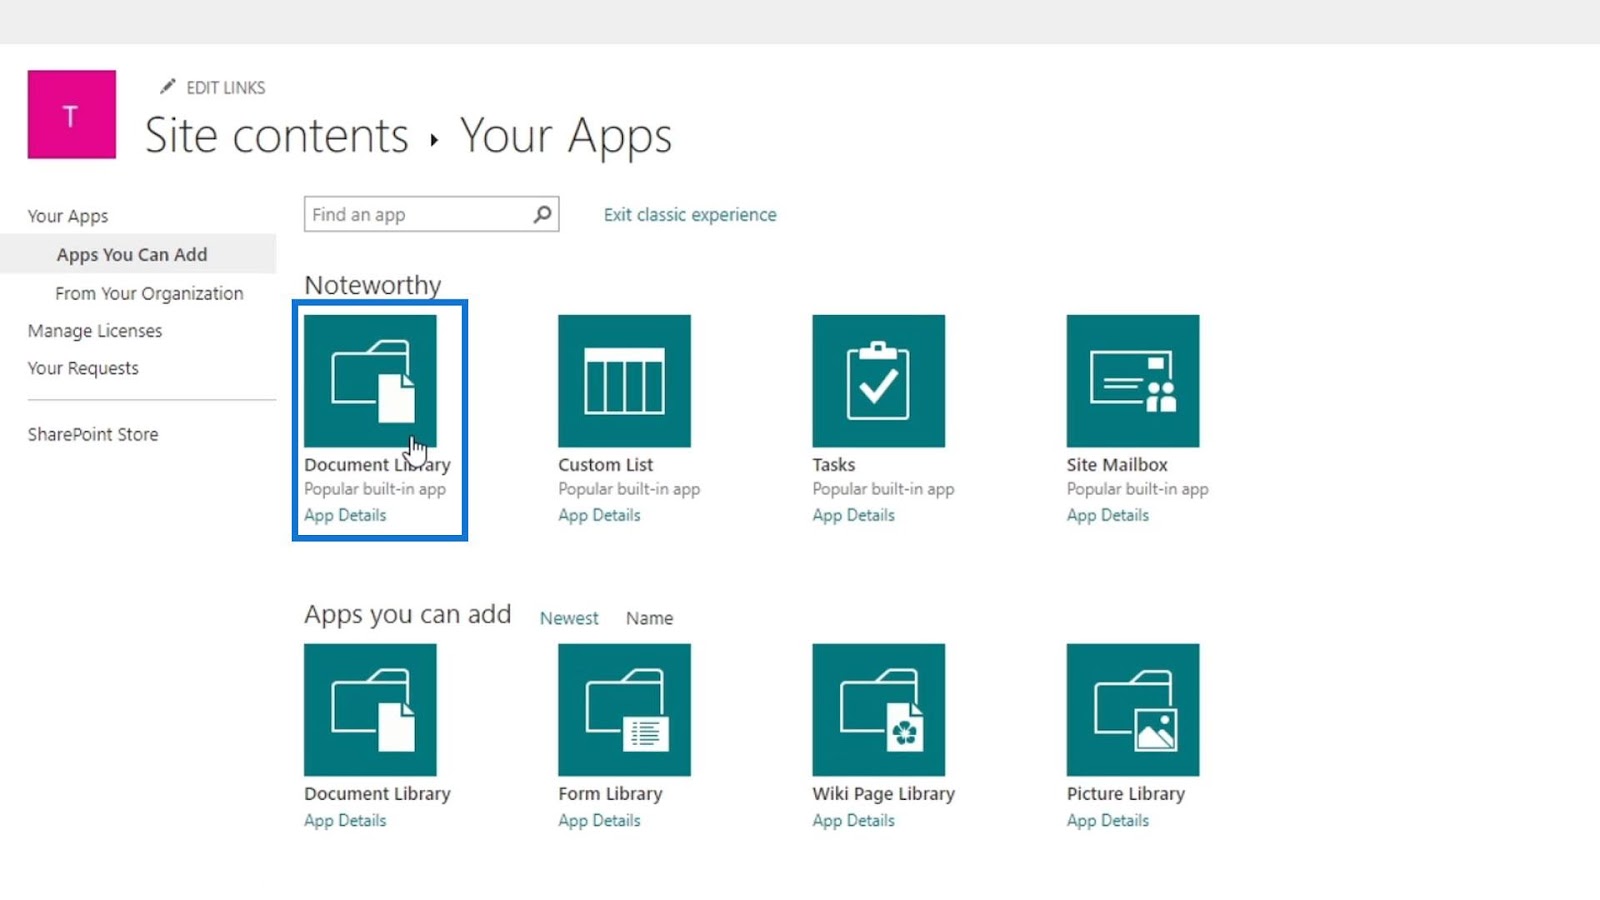Click the EDIT LINKS text
Viewport: 1600px width, 900px height.
coord(226,88)
